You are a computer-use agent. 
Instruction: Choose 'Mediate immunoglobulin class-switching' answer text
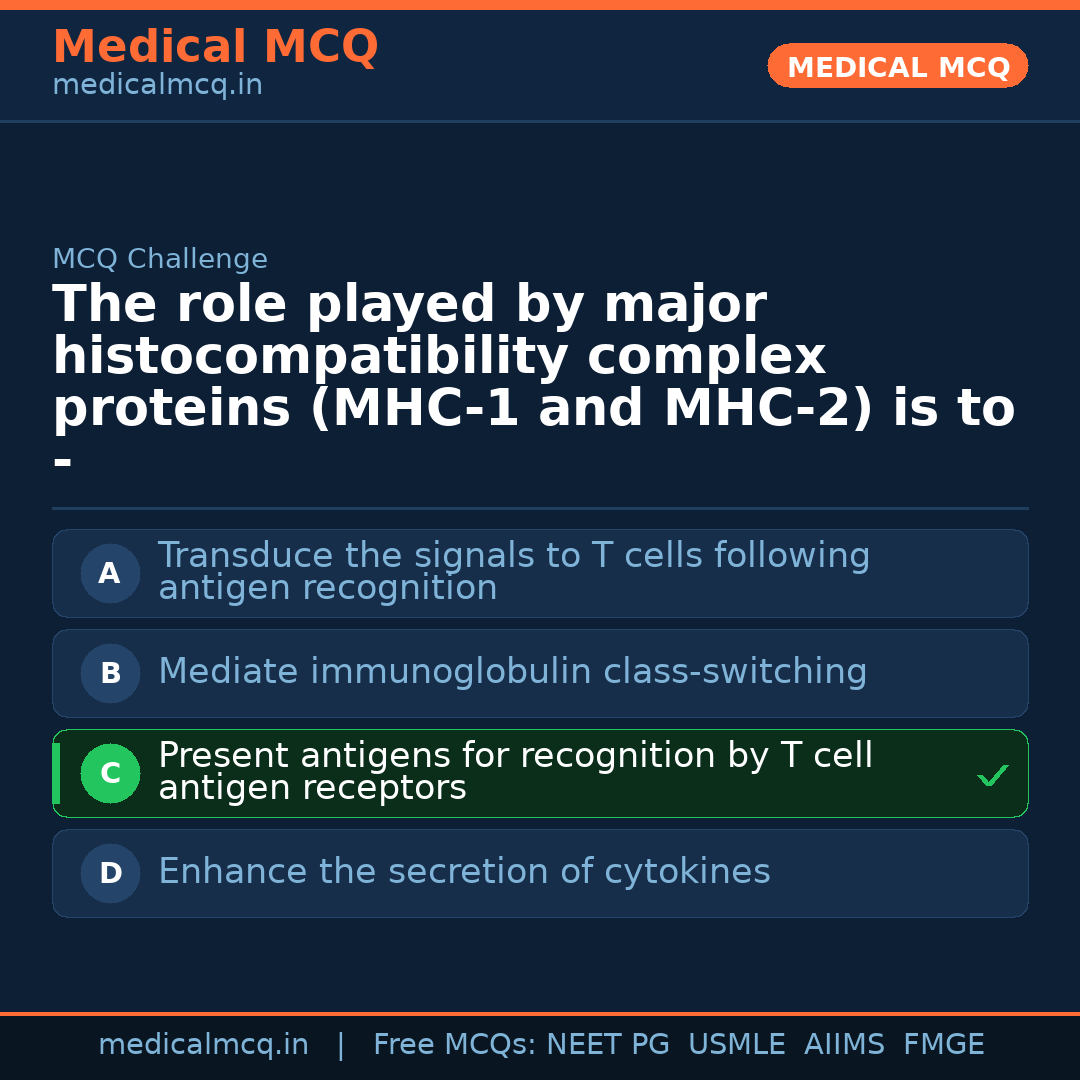[512, 672]
